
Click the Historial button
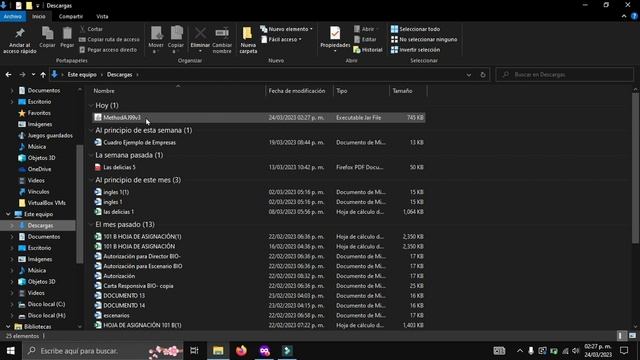point(368,50)
